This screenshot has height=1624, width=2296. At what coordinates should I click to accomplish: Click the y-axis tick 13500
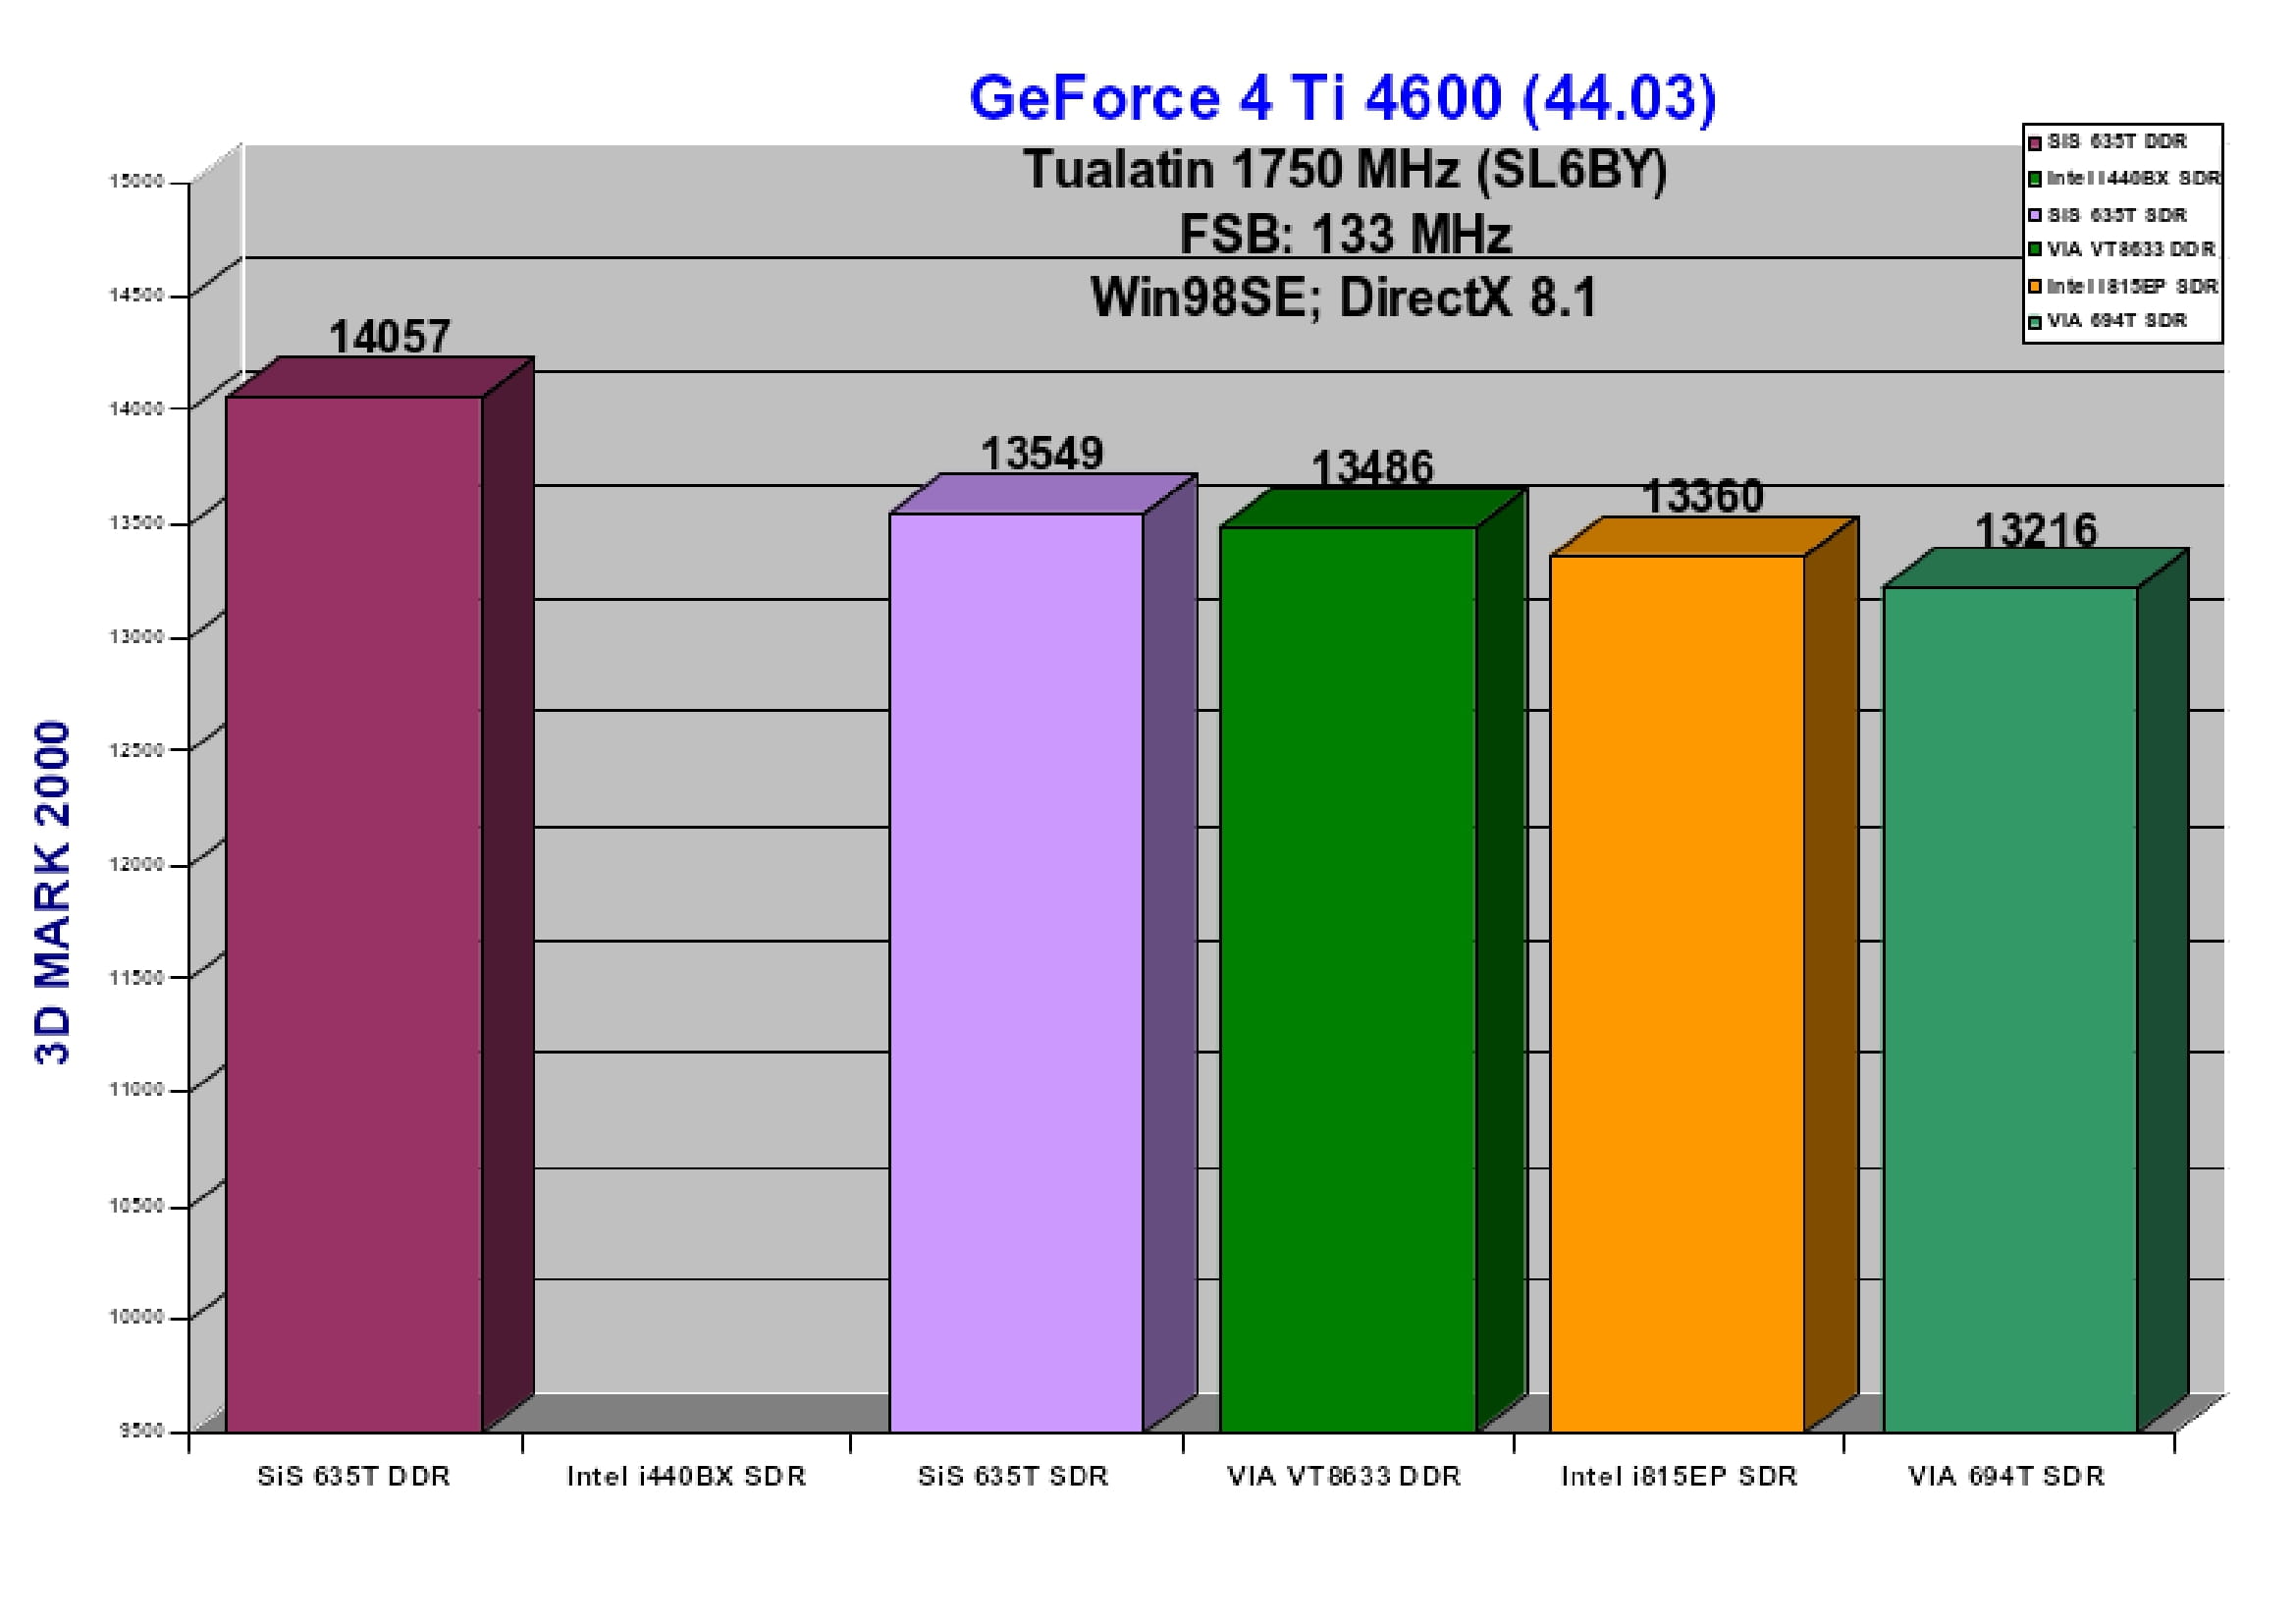136,523
